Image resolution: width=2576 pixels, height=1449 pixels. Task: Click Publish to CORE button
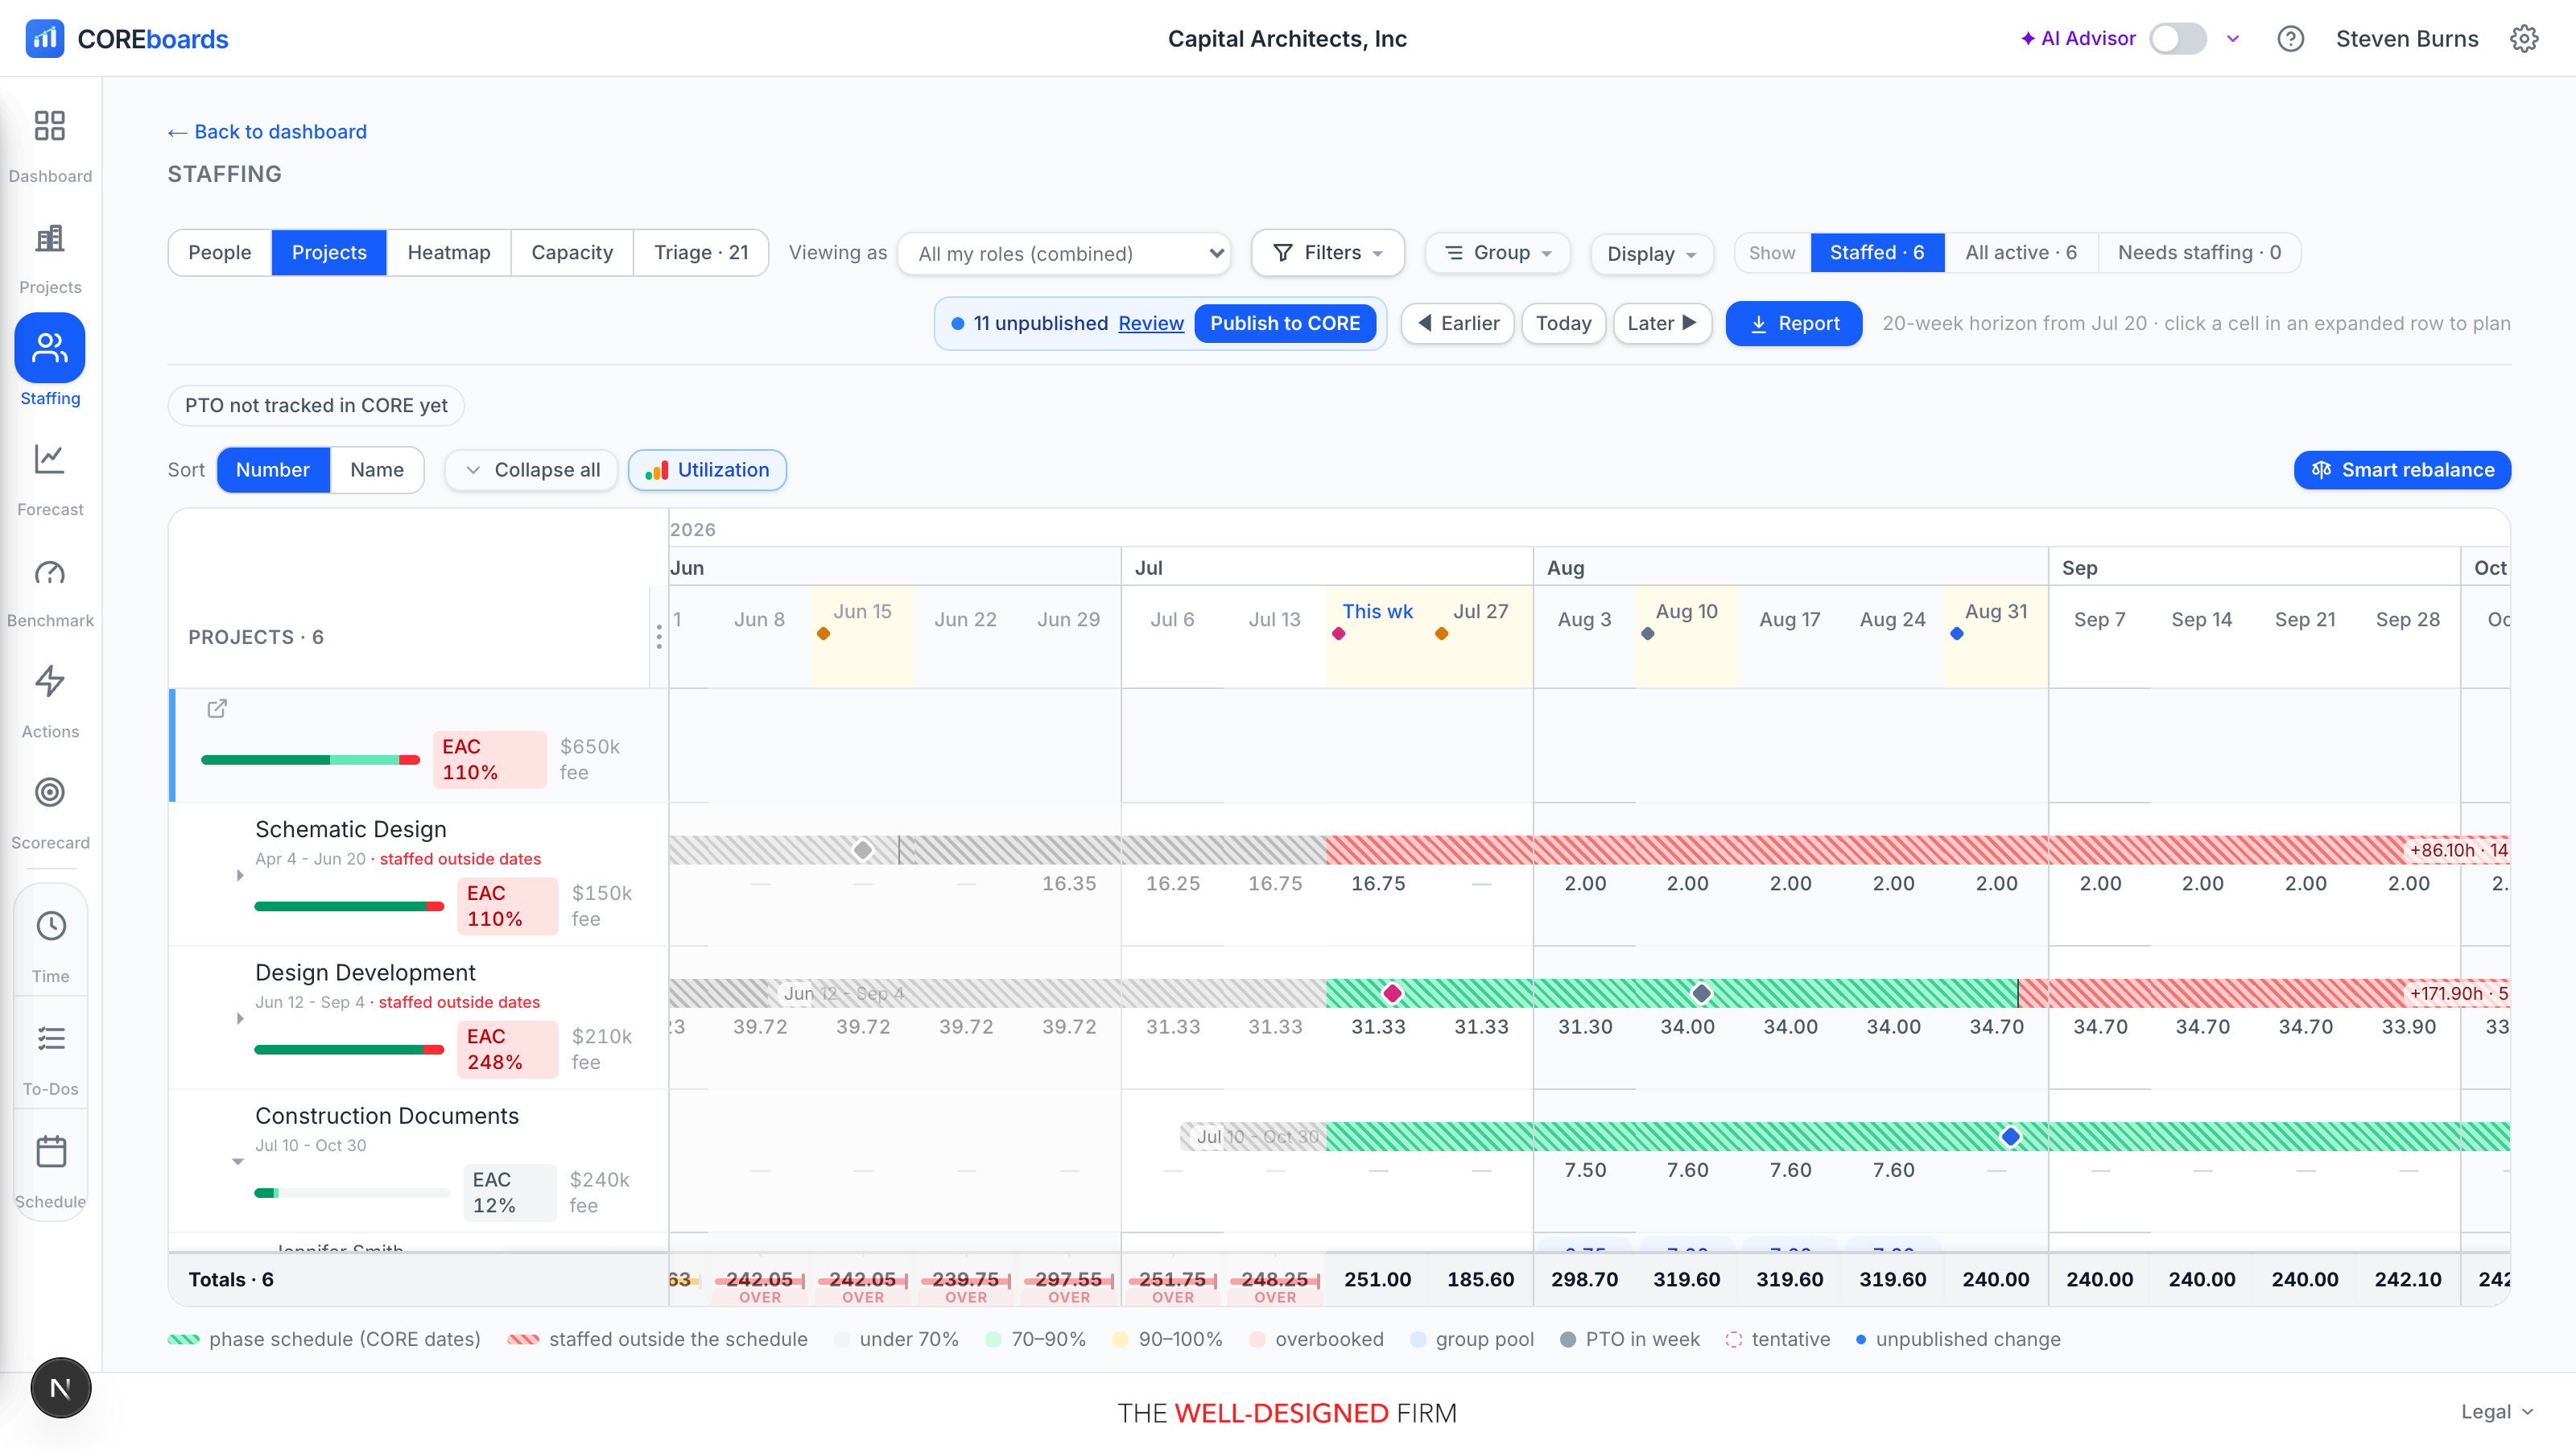click(1285, 324)
